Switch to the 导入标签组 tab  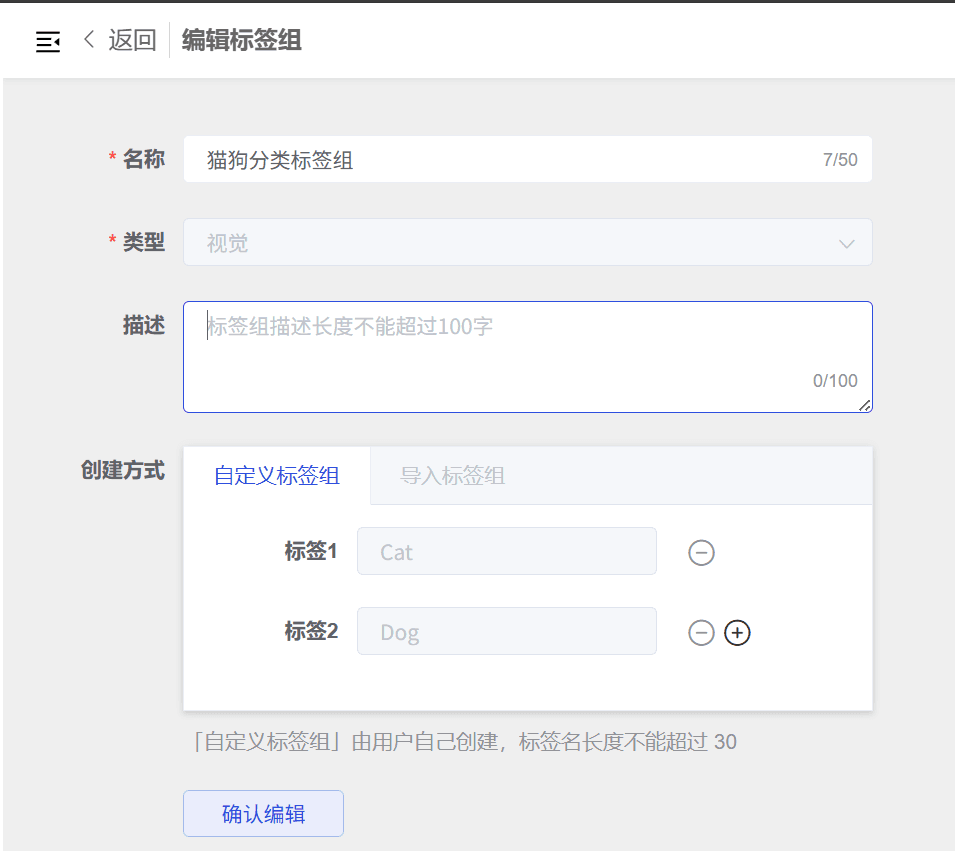click(x=452, y=476)
